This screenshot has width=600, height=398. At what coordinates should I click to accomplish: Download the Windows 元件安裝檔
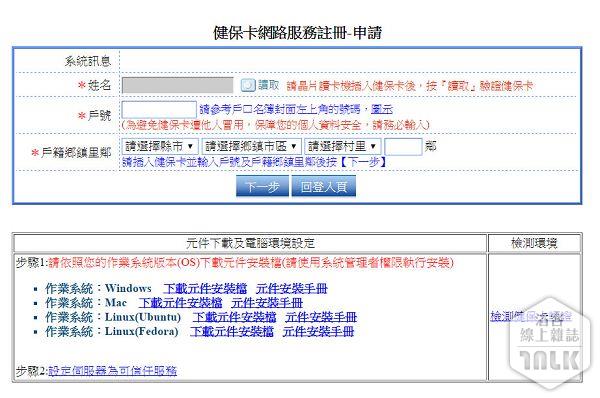(x=205, y=288)
